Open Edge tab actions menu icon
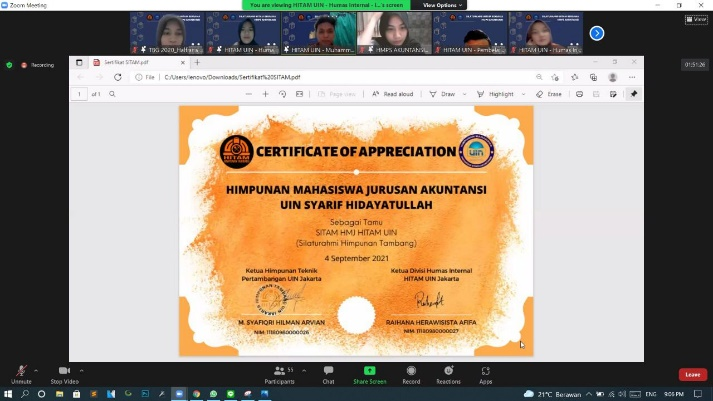This screenshot has width=713, height=401. [79, 62]
